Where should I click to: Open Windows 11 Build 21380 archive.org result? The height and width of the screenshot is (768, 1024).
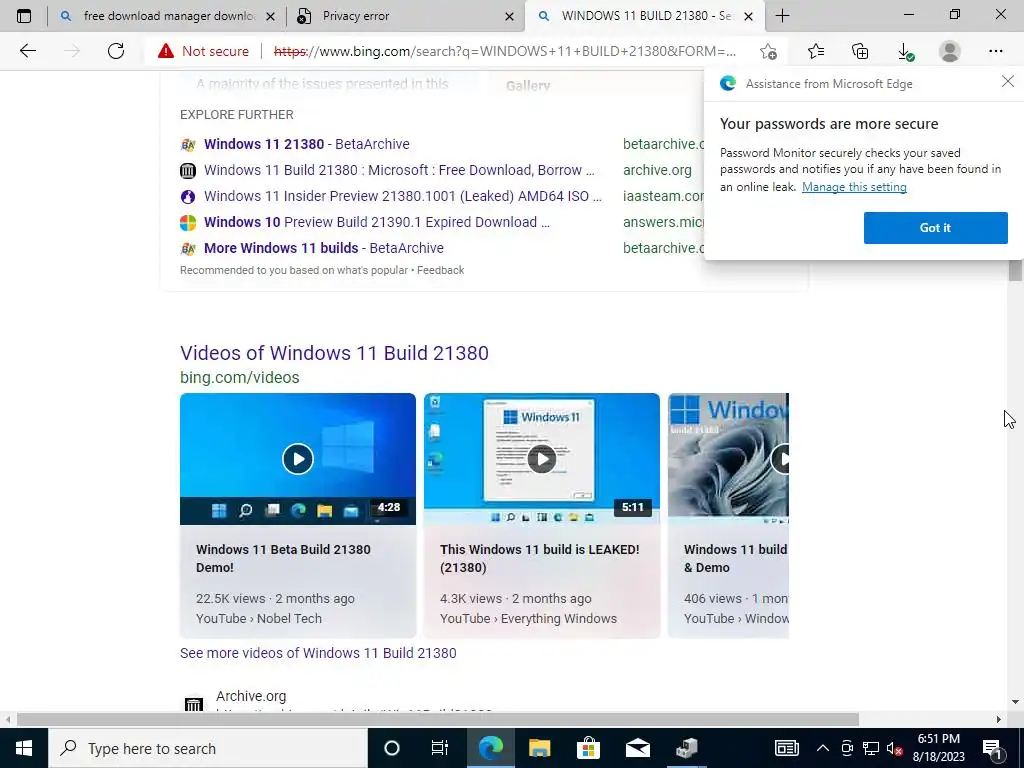click(399, 170)
